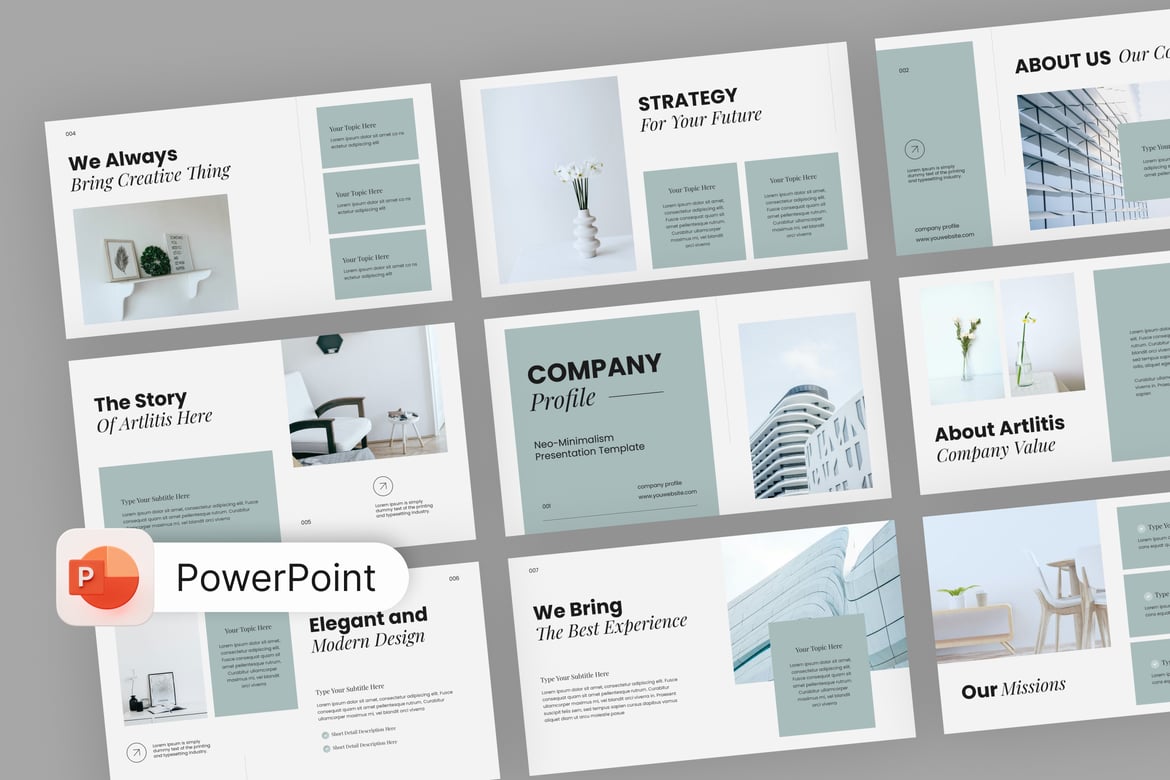Click the white flowers in glass photo on About Artlitis slide
This screenshot has height=780, width=1170.
[x=963, y=343]
